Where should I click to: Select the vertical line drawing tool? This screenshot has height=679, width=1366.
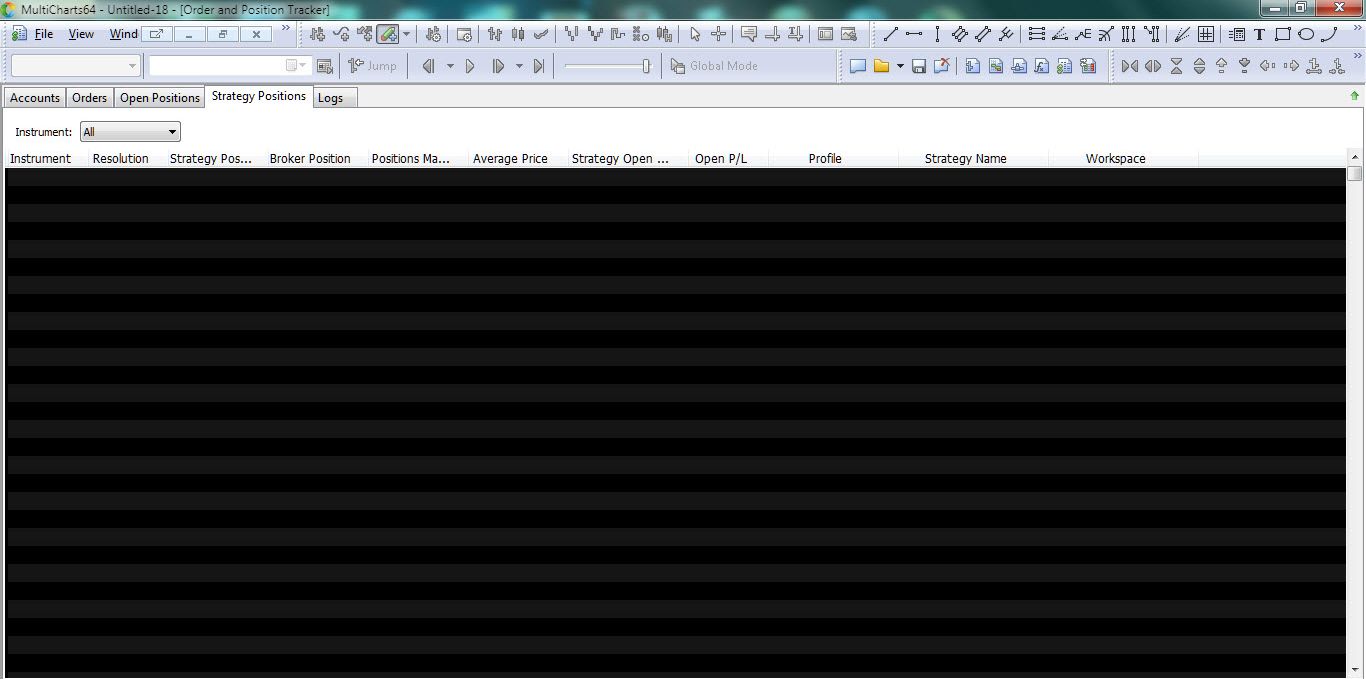click(x=937, y=34)
